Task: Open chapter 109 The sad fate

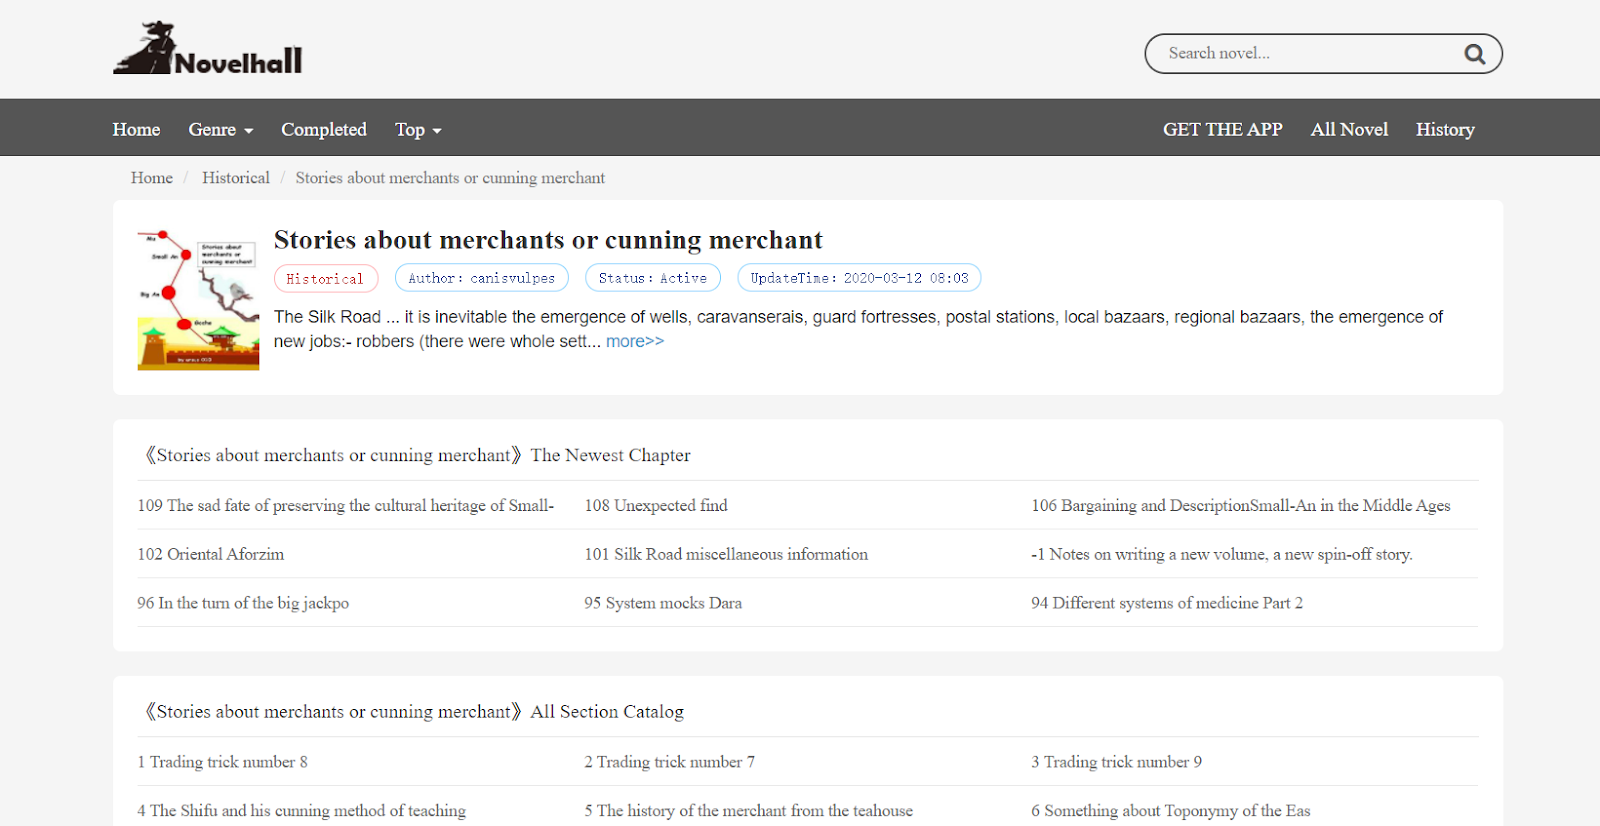Action: coord(346,506)
